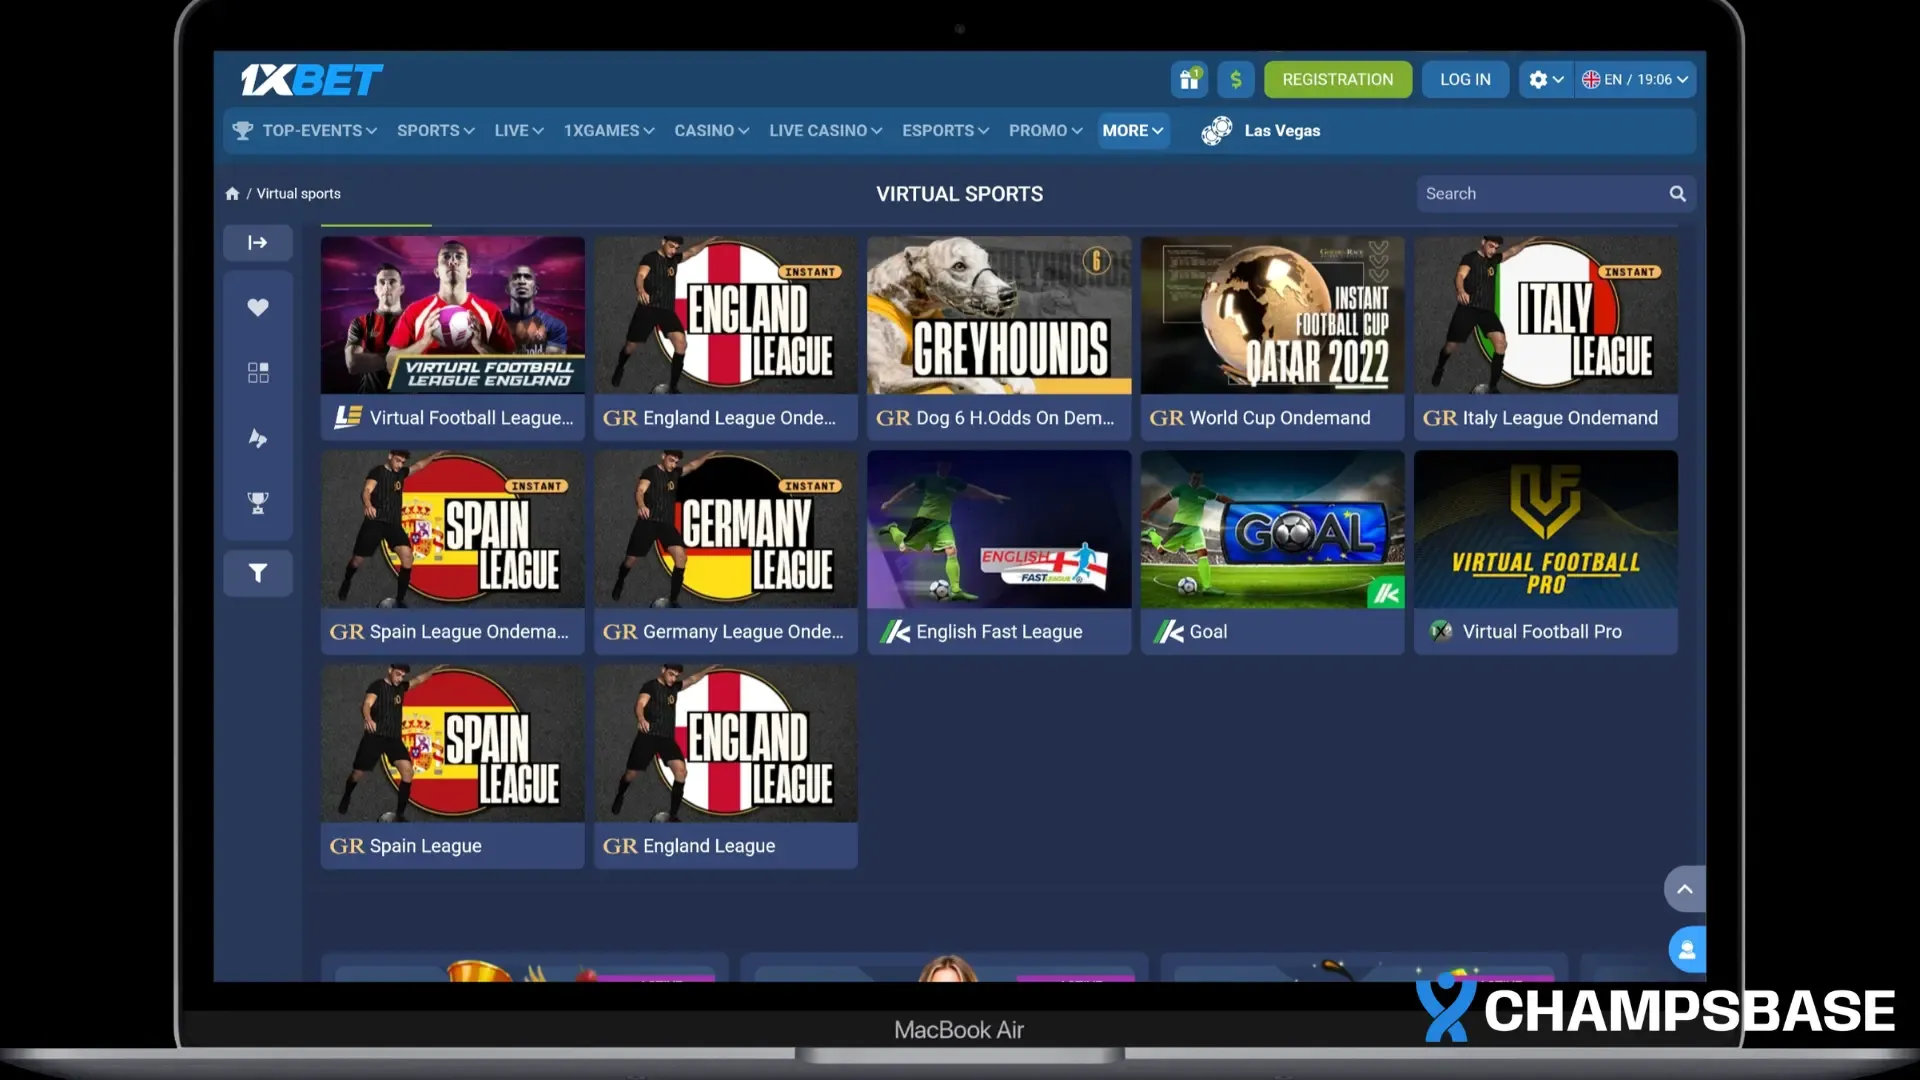Open the funnel filter icon in the sidebar
This screenshot has height=1080, width=1920.
point(258,573)
